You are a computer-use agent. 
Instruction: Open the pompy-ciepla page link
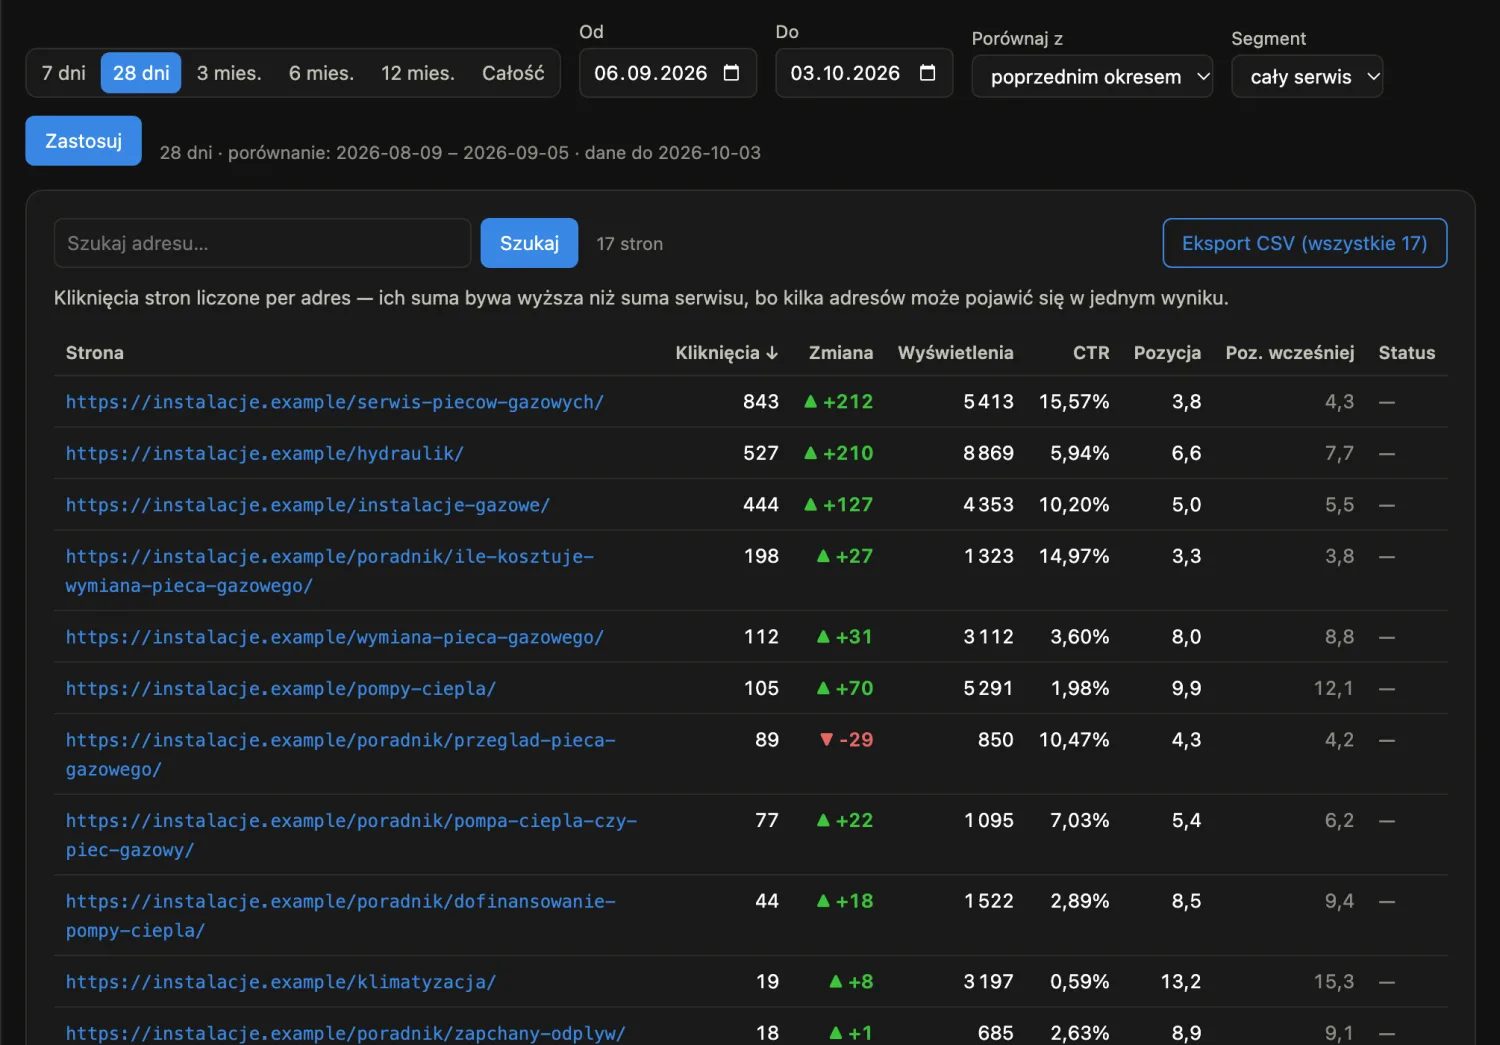(280, 689)
